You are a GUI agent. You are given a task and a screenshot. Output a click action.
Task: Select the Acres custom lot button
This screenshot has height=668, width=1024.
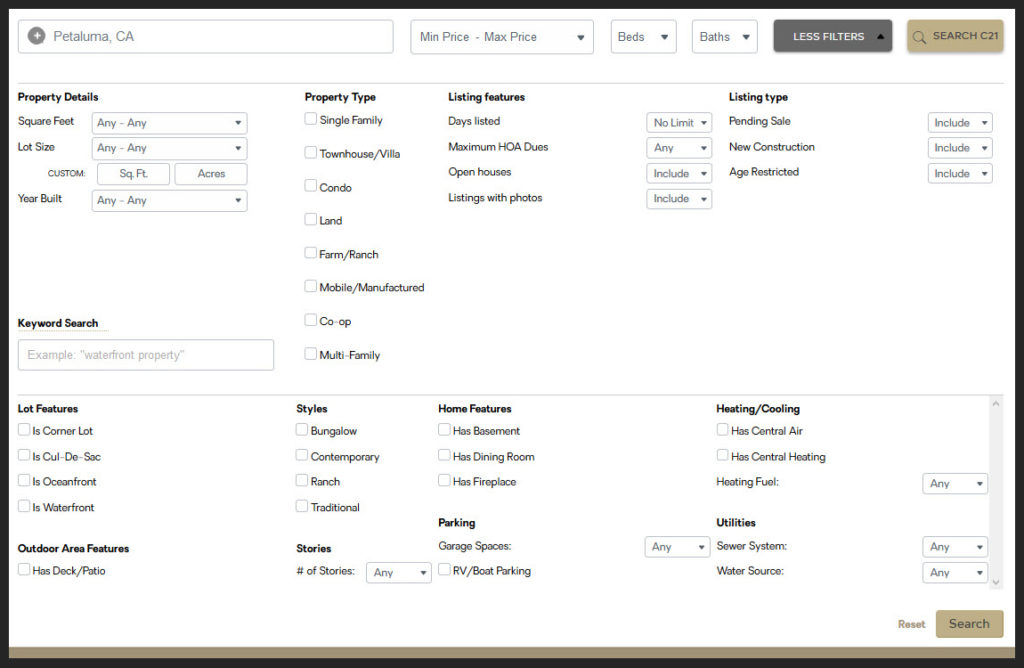coord(211,174)
